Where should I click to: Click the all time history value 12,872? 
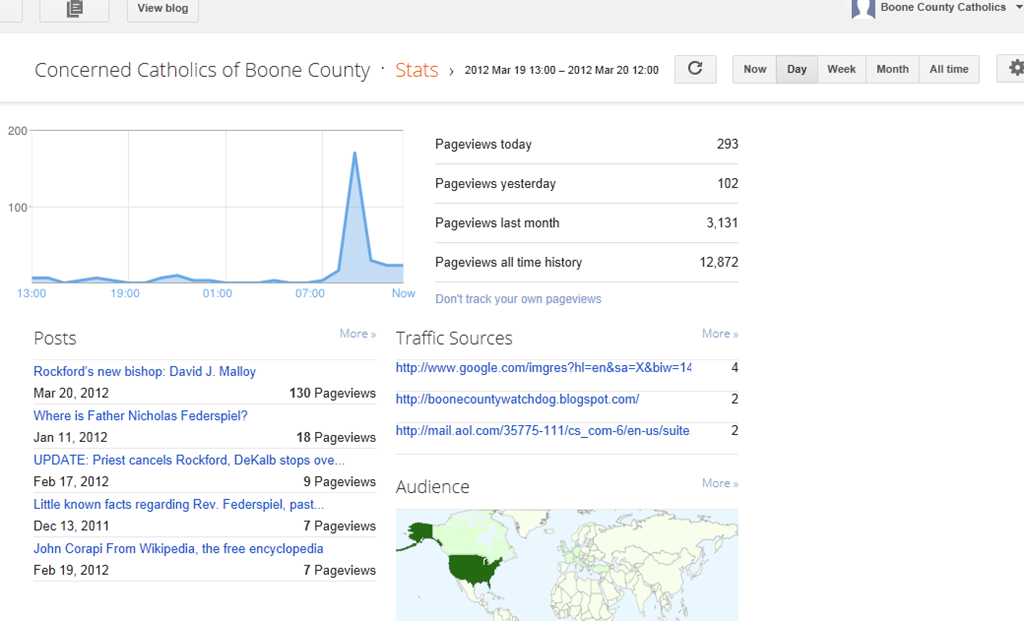pos(718,263)
